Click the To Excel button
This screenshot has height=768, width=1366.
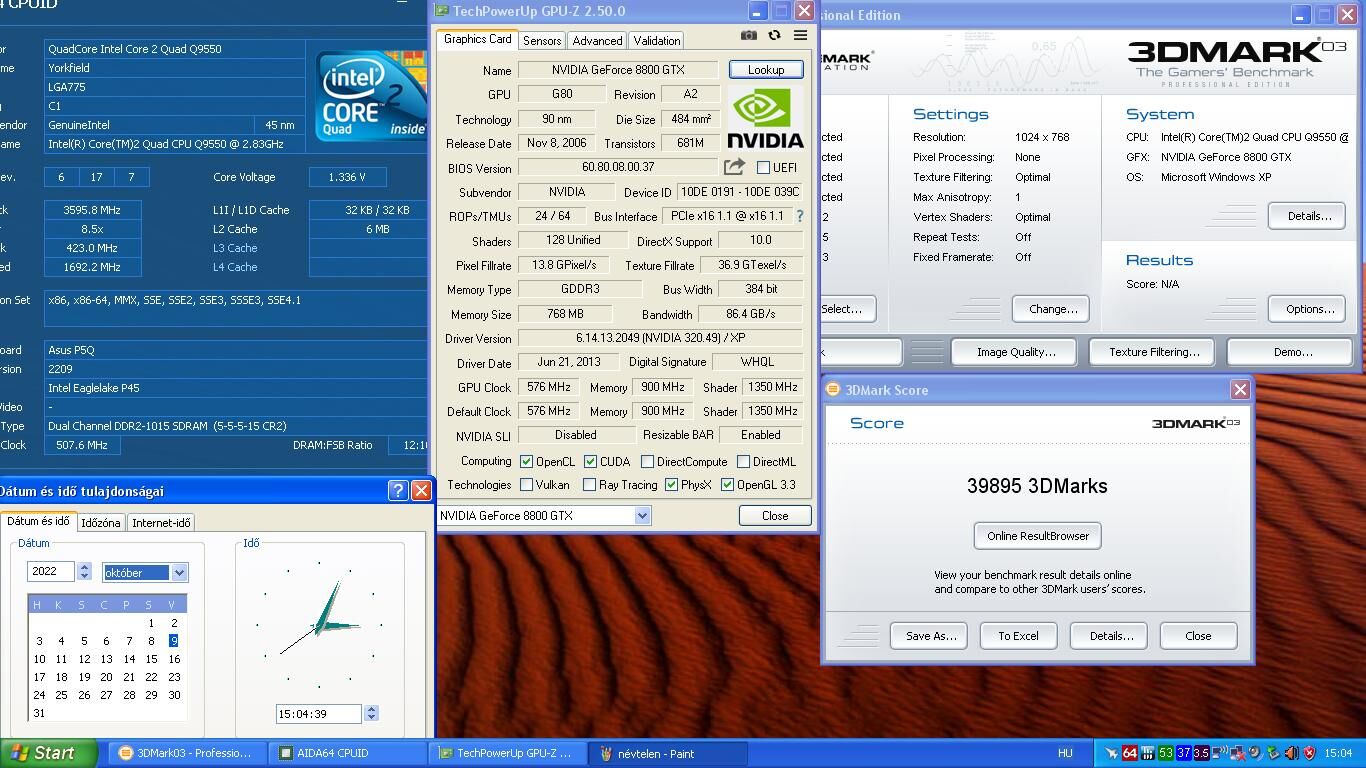(x=1018, y=635)
